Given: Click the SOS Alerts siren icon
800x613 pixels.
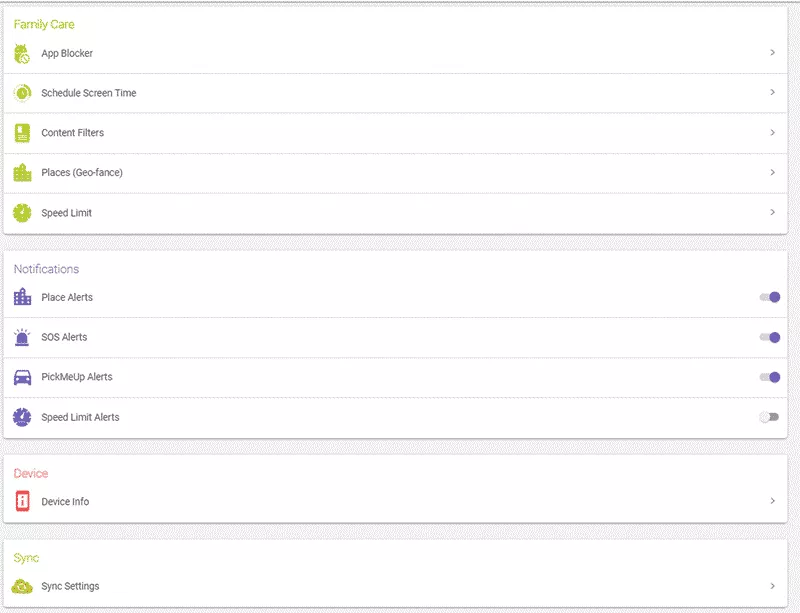Looking at the screenshot, I should pyautogui.click(x=22, y=337).
